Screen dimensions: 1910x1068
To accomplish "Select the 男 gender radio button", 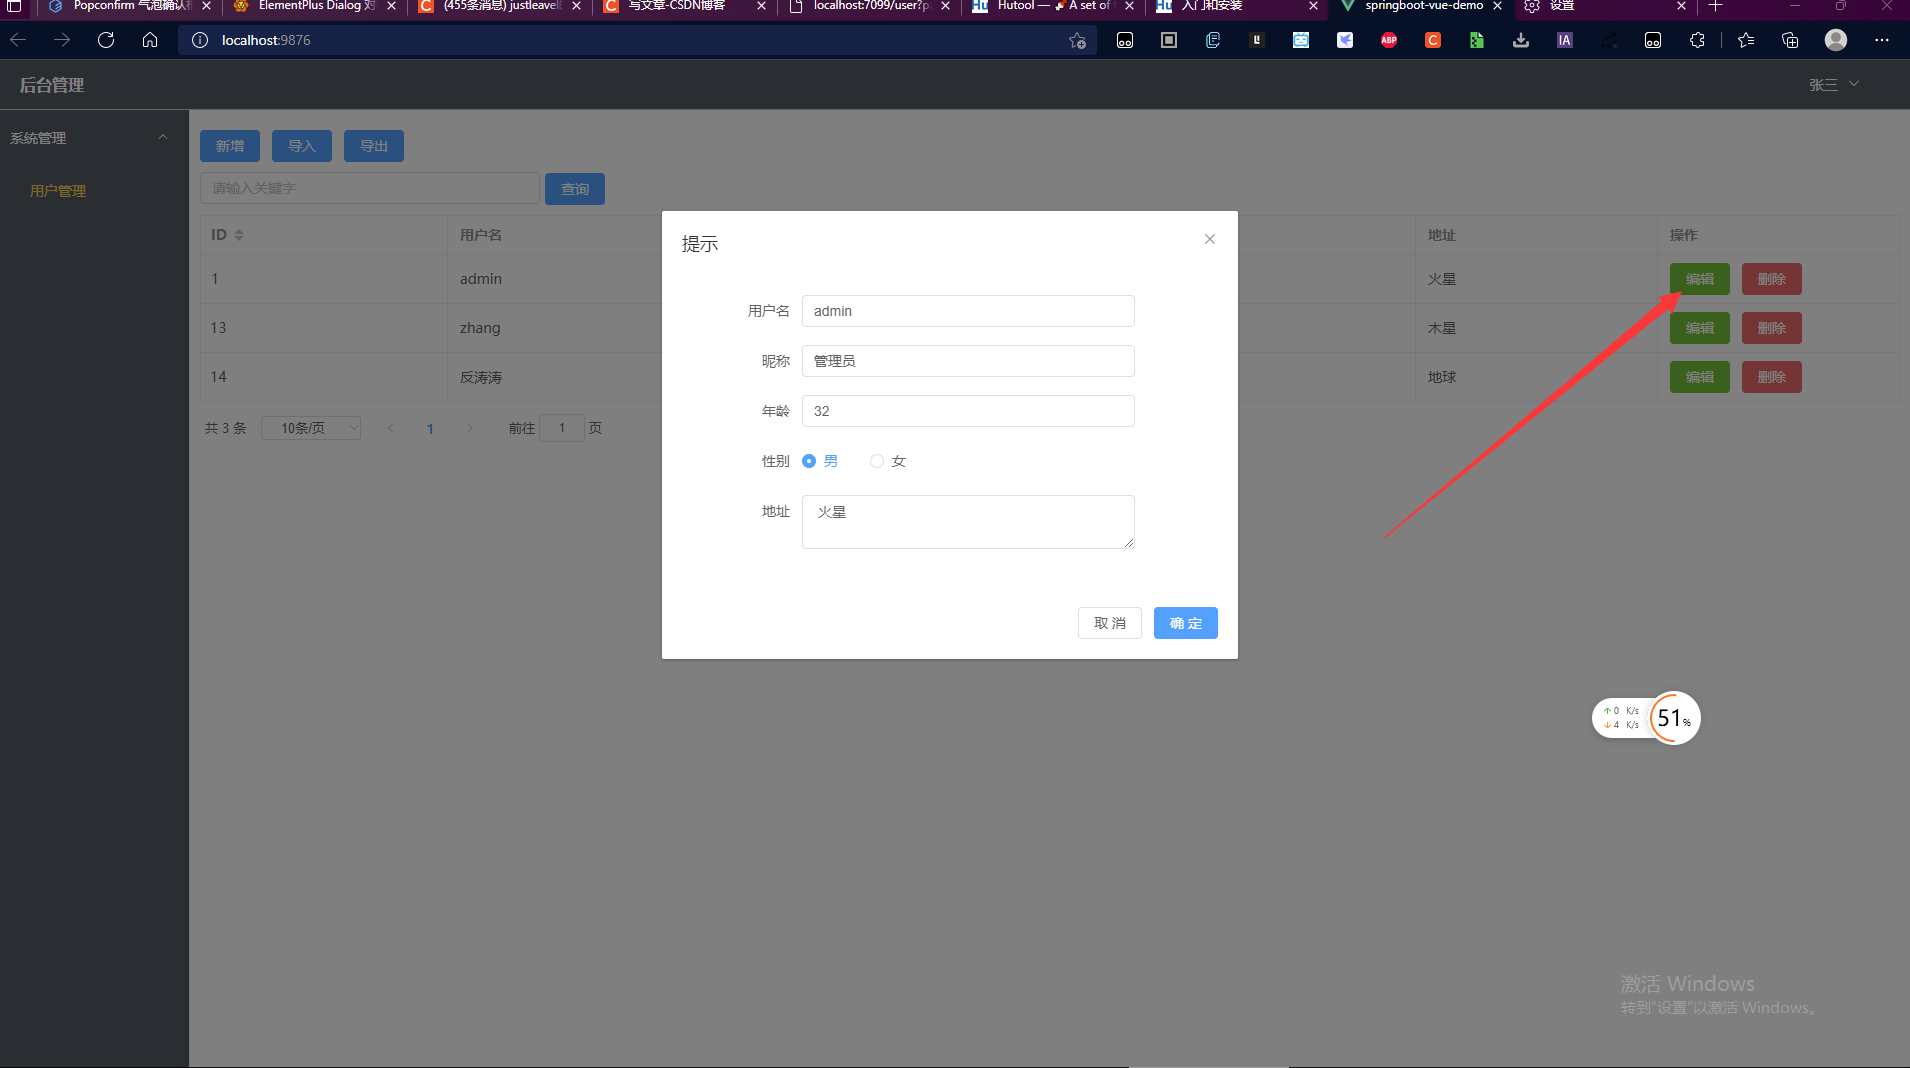I will pyautogui.click(x=808, y=461).
